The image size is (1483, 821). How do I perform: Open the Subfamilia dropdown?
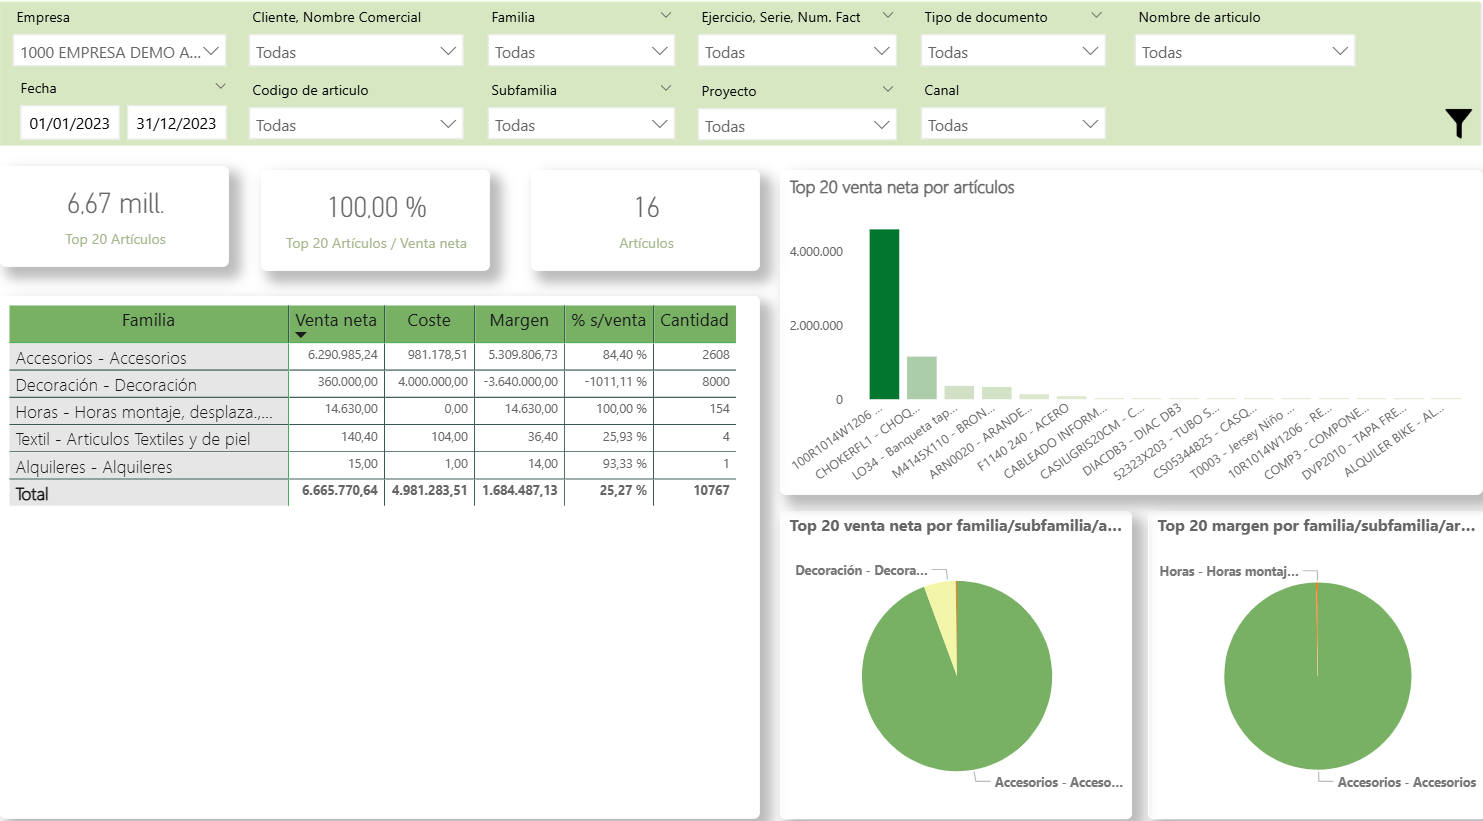(x=581, y=125)
